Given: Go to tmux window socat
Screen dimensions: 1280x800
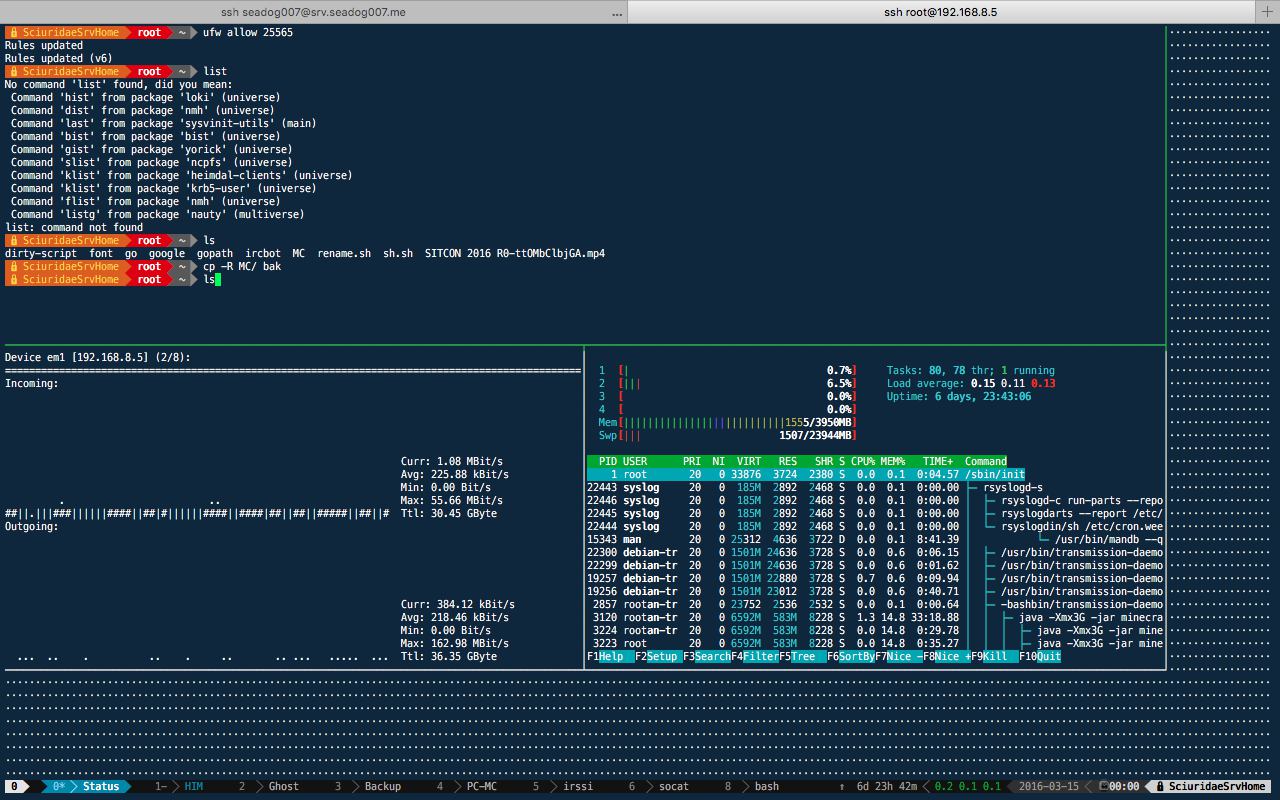Looking at the screenshot, I should (660, 787).
